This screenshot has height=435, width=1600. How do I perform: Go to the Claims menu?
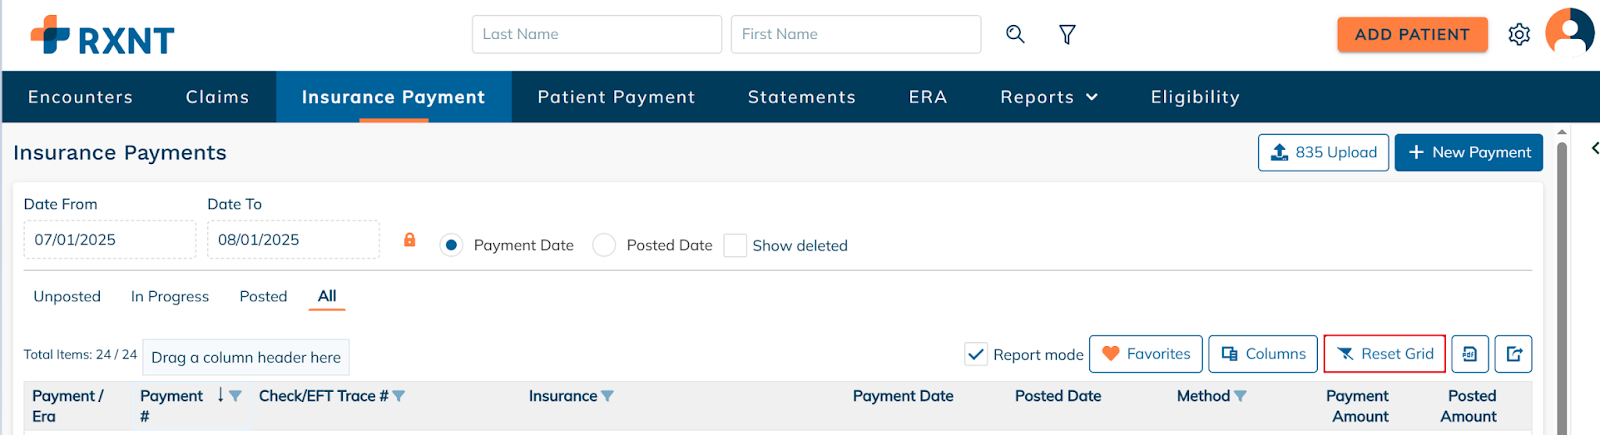[x=217, y=97]
